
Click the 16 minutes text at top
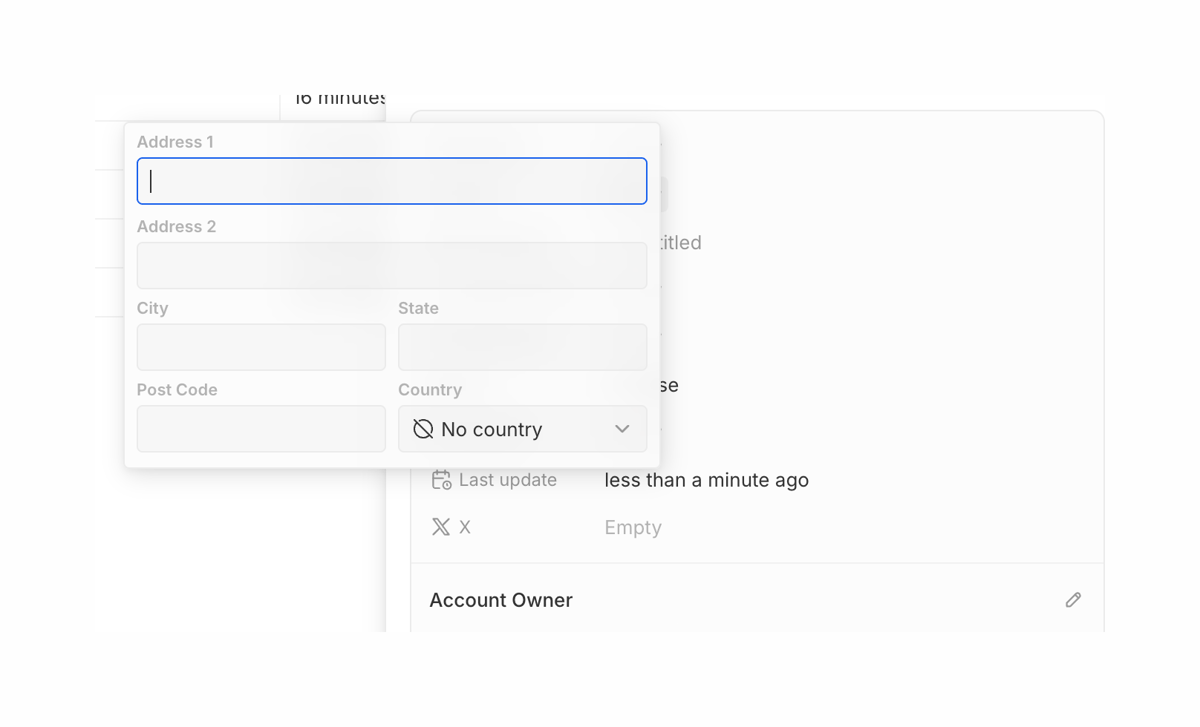click(338, 97)
